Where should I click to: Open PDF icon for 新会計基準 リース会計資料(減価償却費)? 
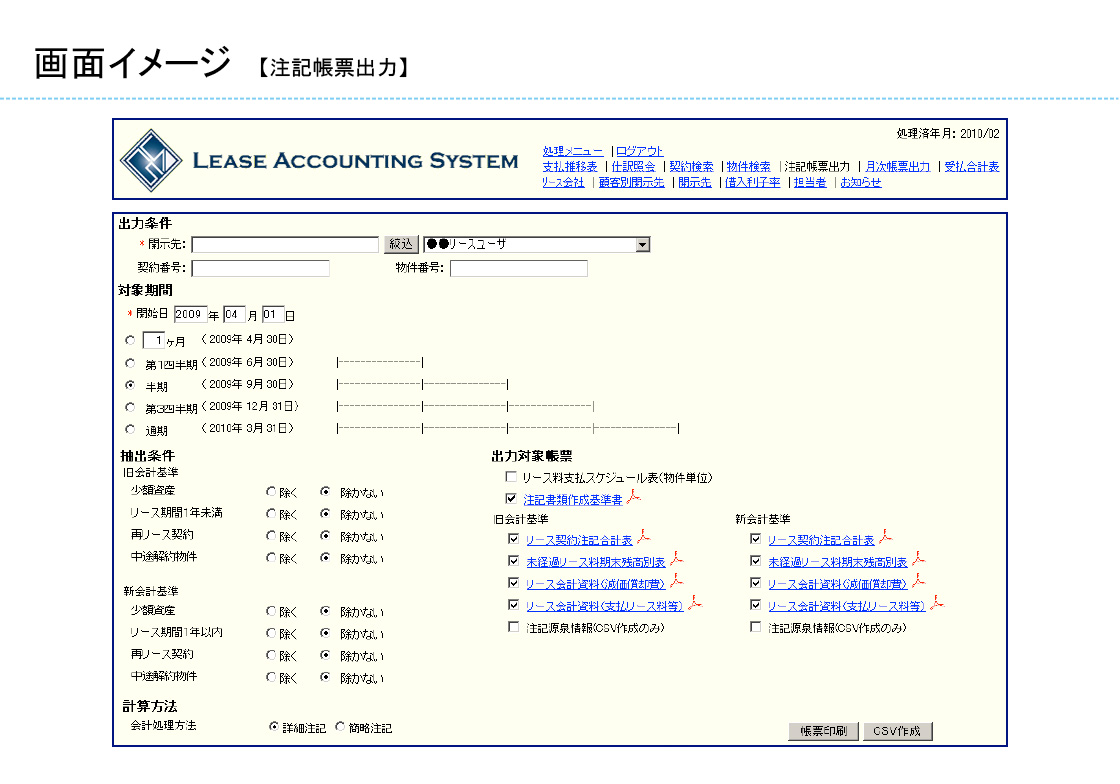coord(919,581)
